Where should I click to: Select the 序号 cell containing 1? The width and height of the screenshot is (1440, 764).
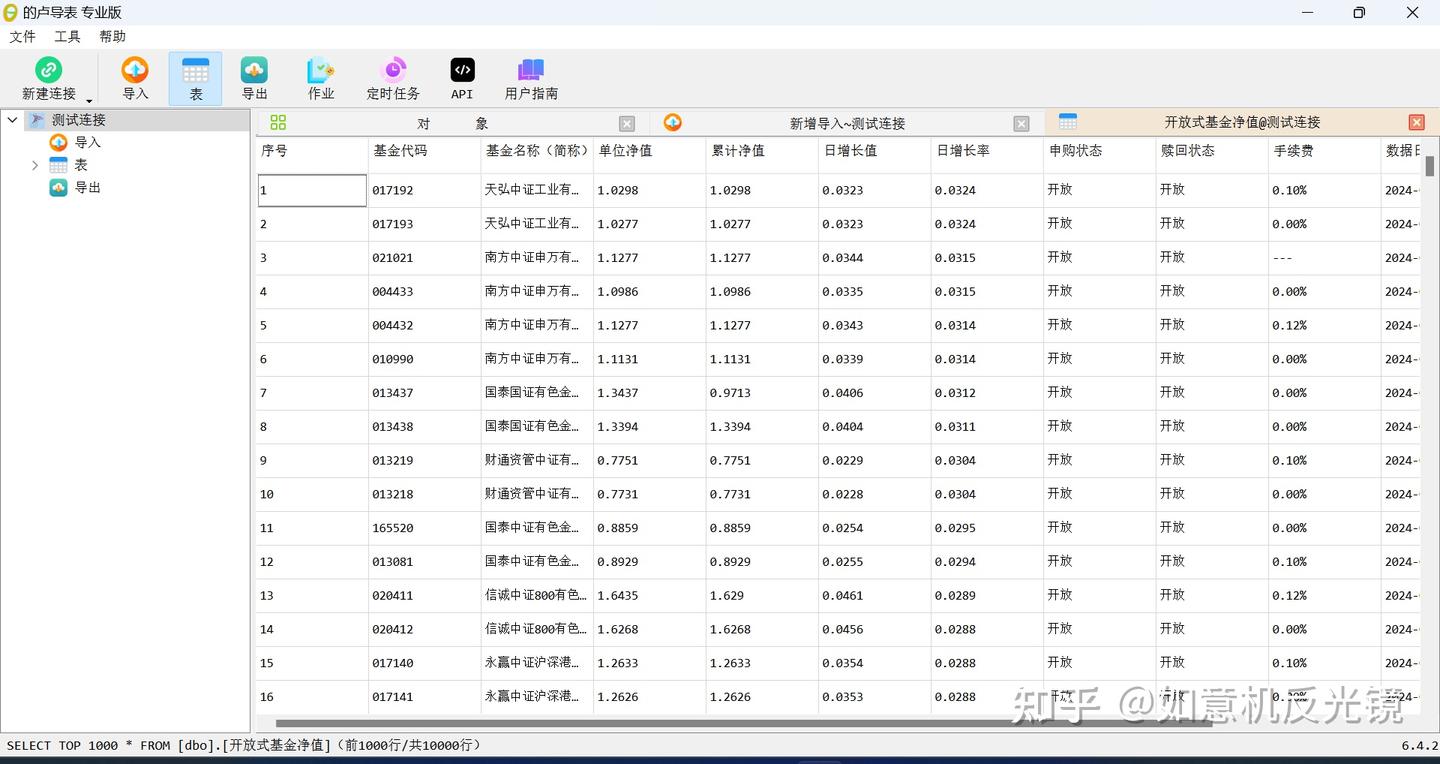[312, 190]
